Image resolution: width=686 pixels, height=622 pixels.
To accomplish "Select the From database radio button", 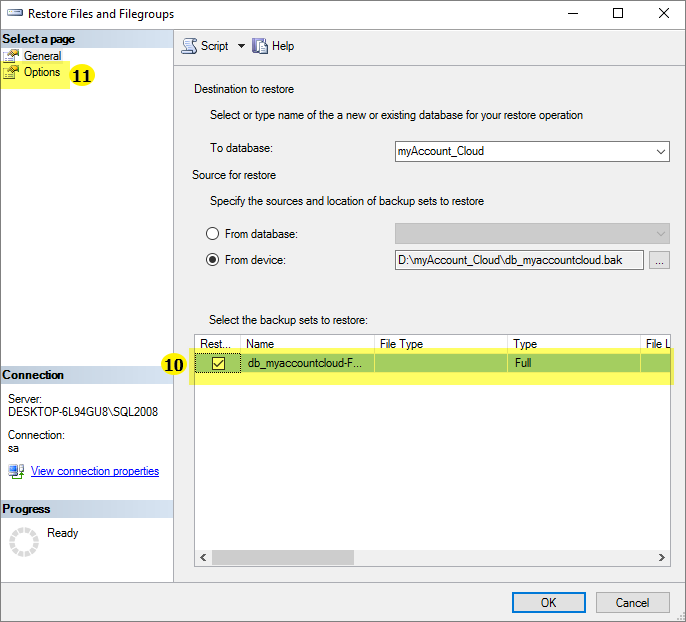I will (213, 234).
